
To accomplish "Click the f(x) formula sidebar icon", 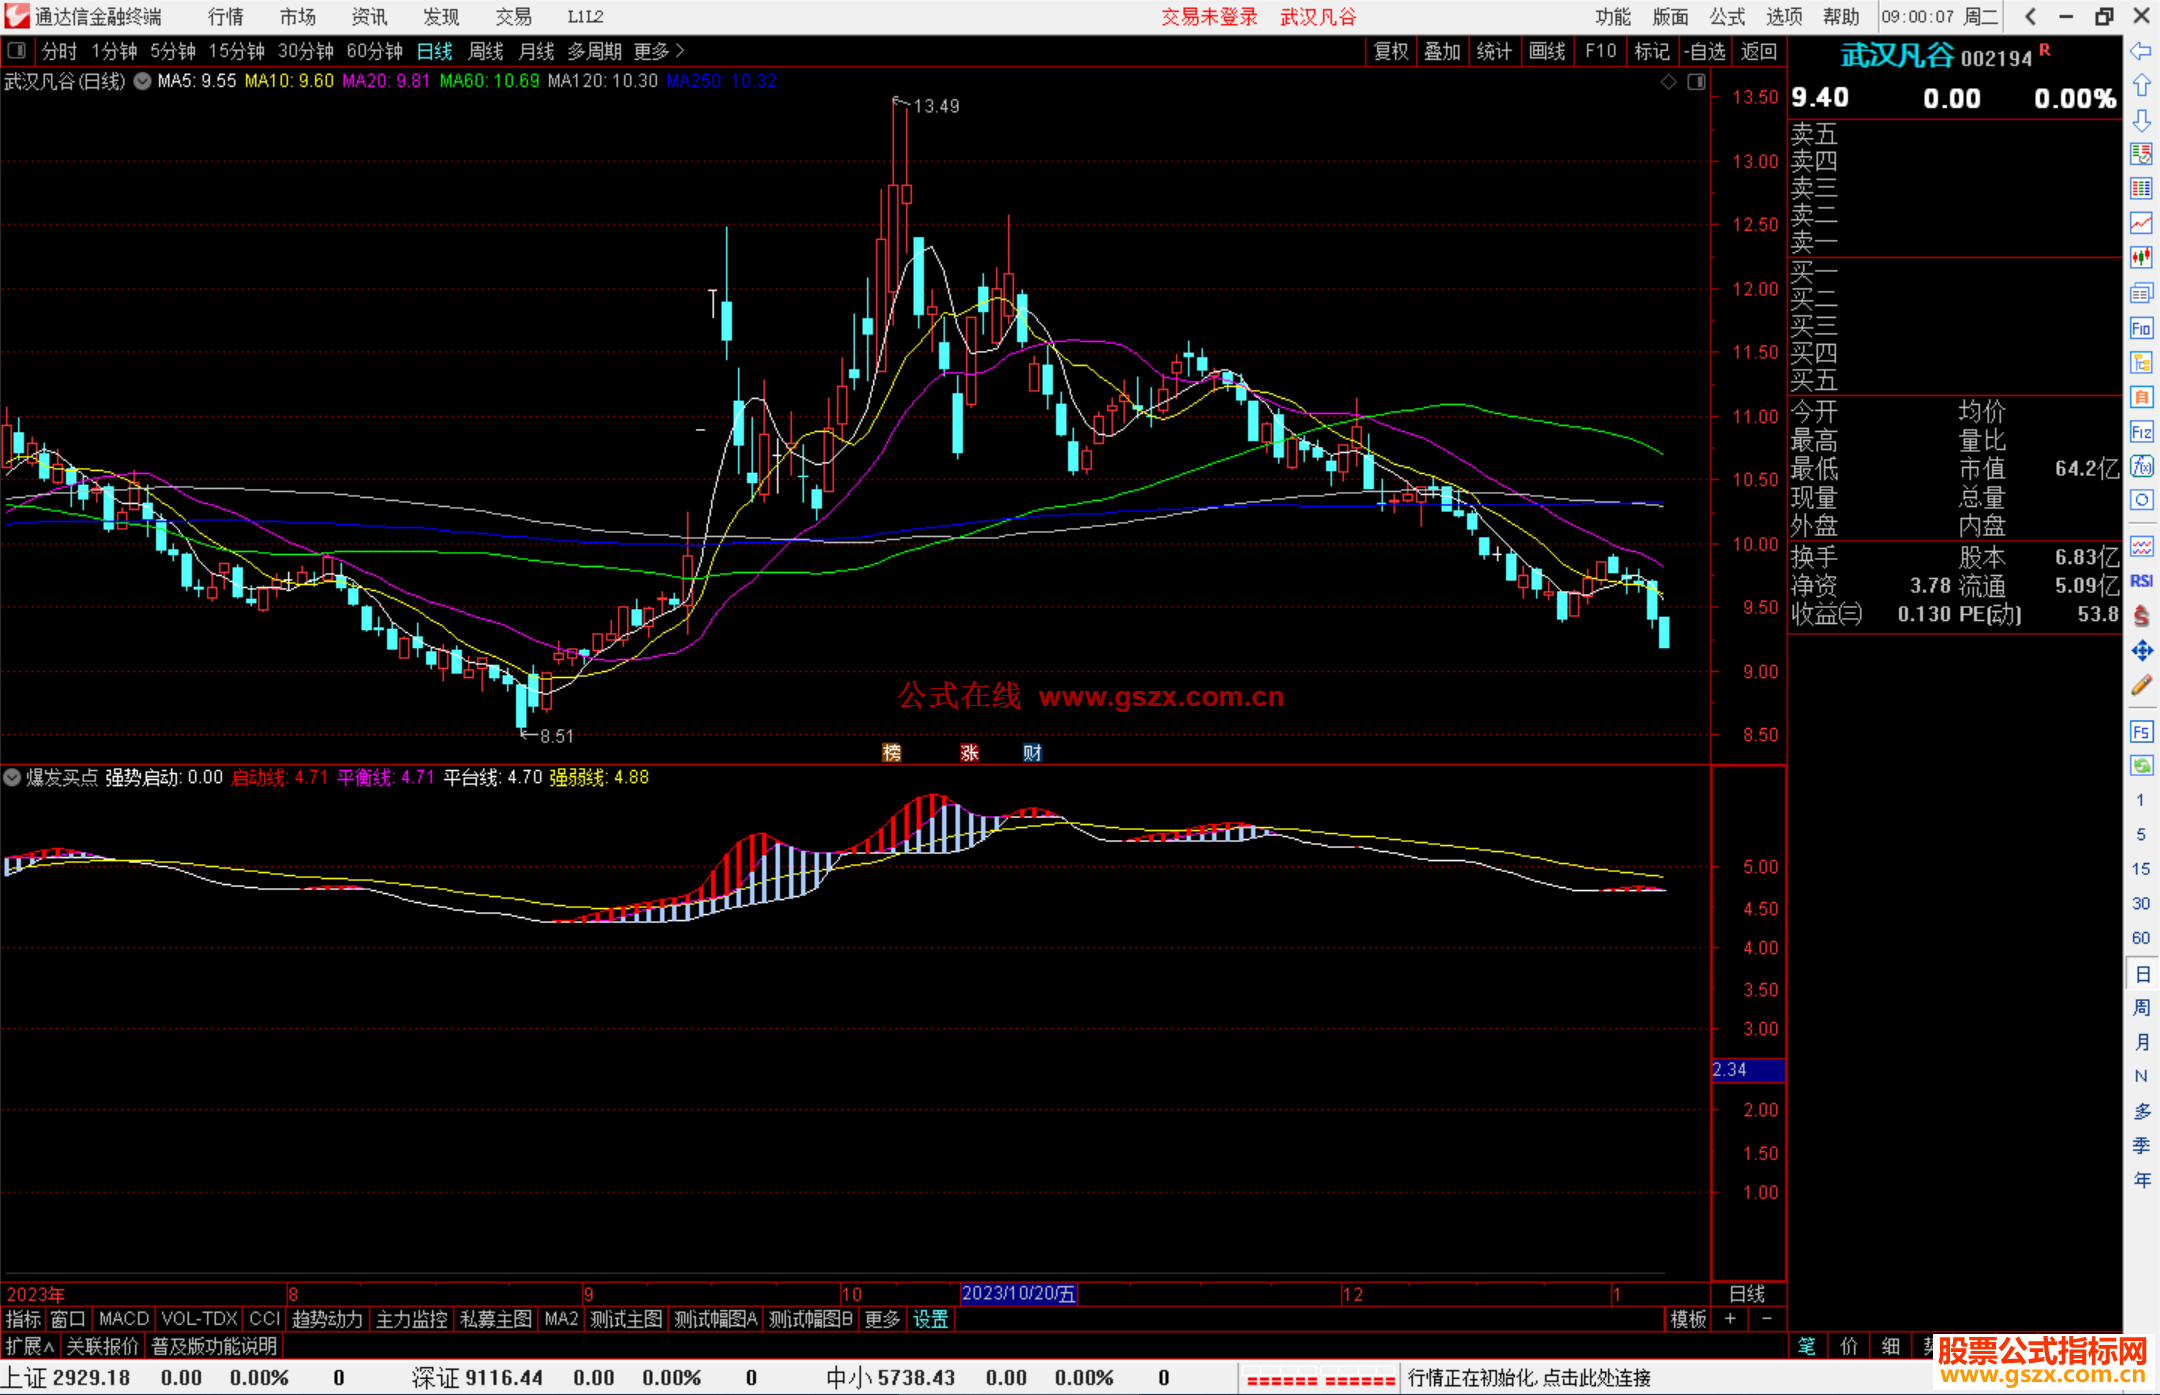I will click(x=2141, y=466).
